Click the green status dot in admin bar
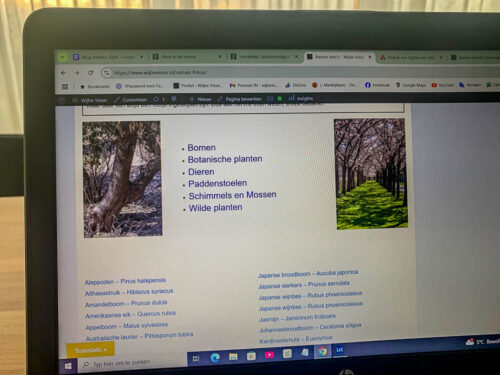This screenshot has width=500, height=375. 280,99
